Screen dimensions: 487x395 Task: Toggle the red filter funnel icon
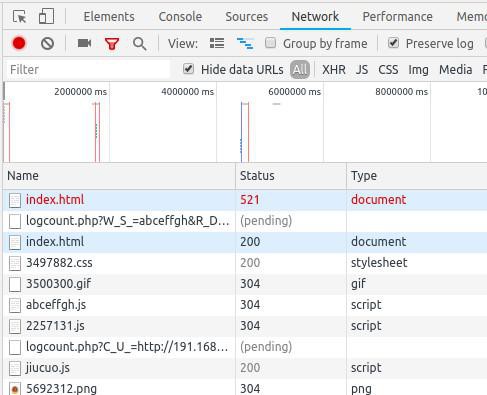pyautogui.click(x=112, y=44)
